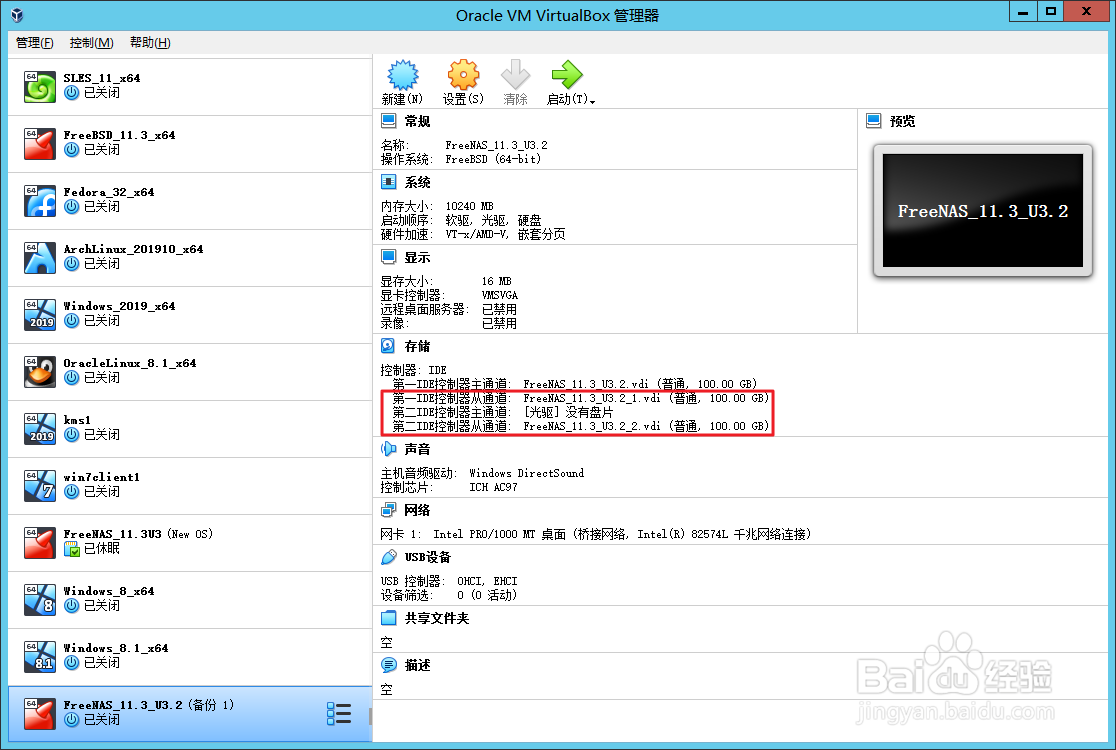Expand the Start (启动) dropdown arrow
The height and width of the screenshot is (750, 1116).
coord(593,101)
